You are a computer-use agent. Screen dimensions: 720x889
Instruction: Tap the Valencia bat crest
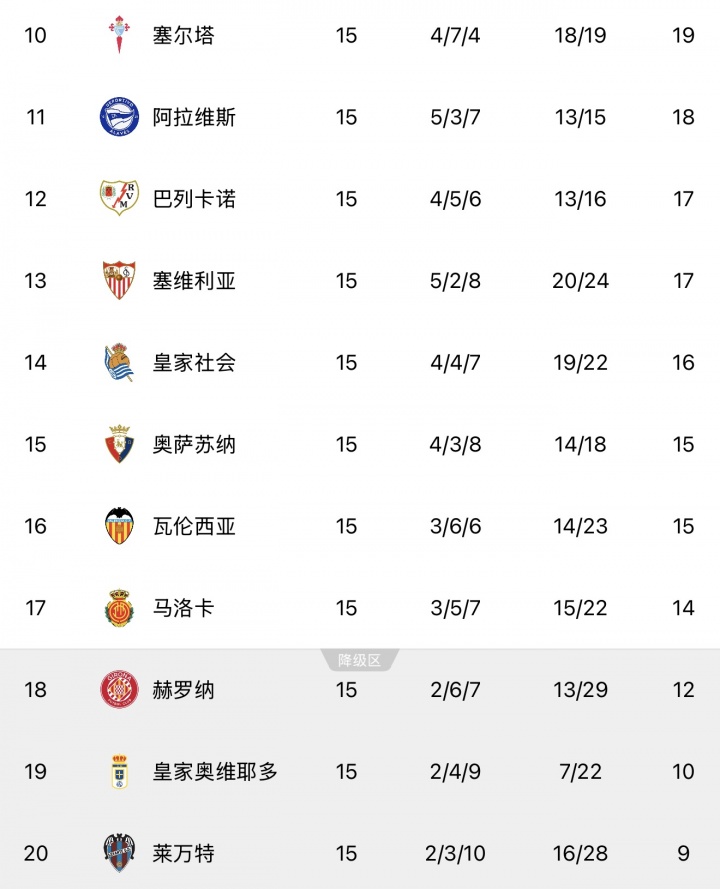coord(119,527)
